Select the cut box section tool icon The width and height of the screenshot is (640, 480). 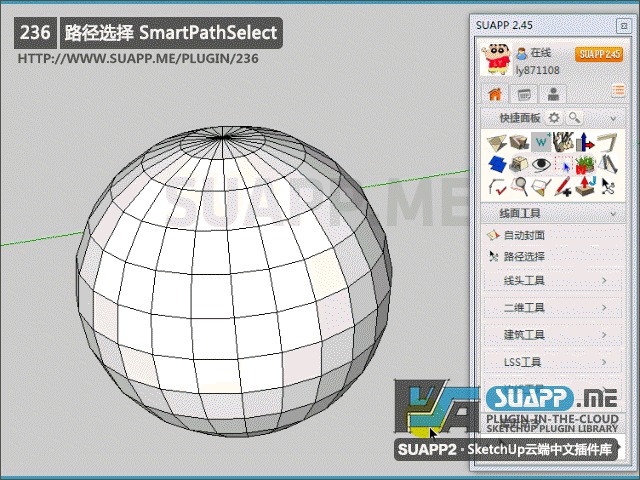coord(519,142)
